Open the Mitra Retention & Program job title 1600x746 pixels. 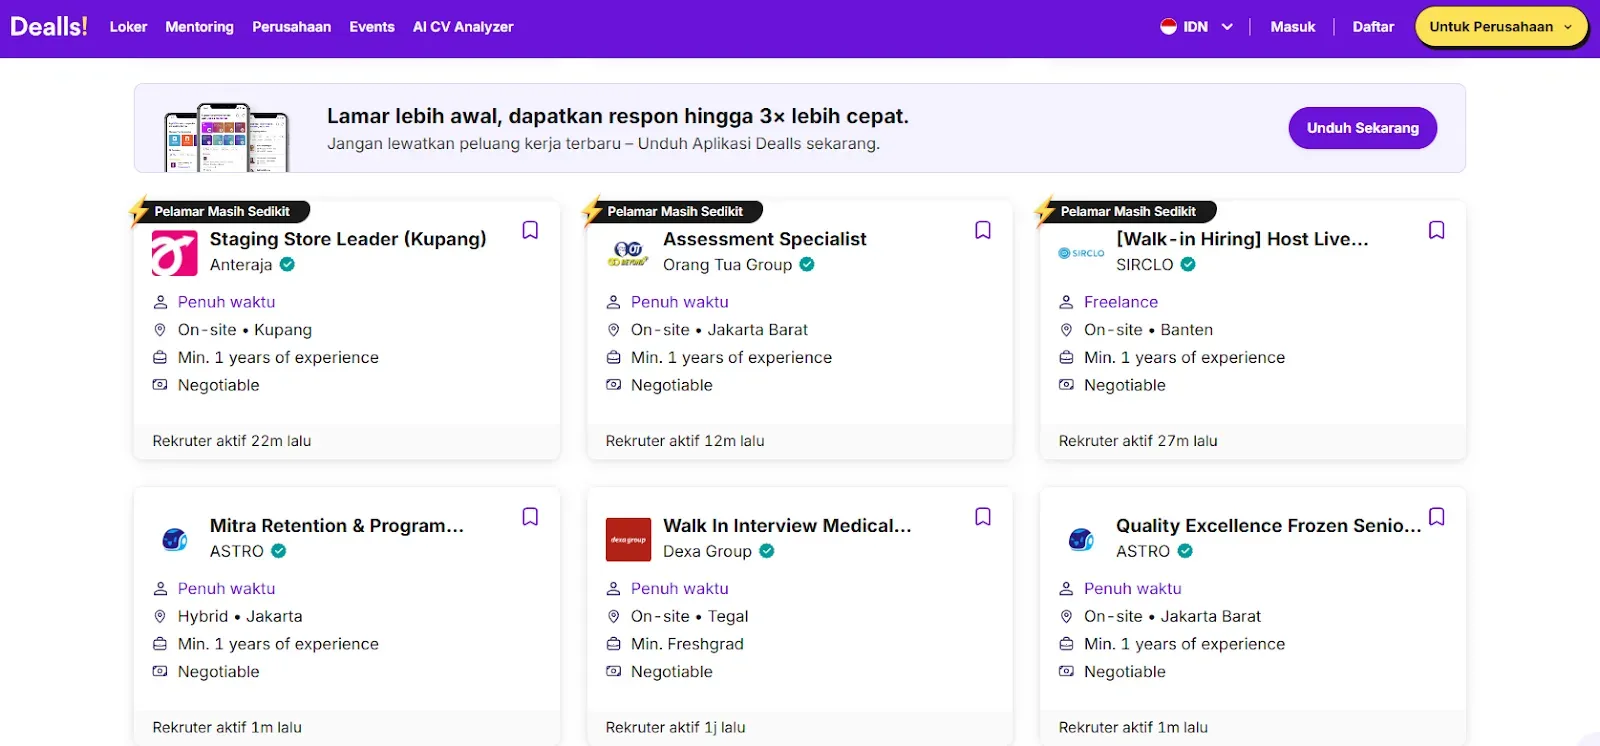coord(337,526)
